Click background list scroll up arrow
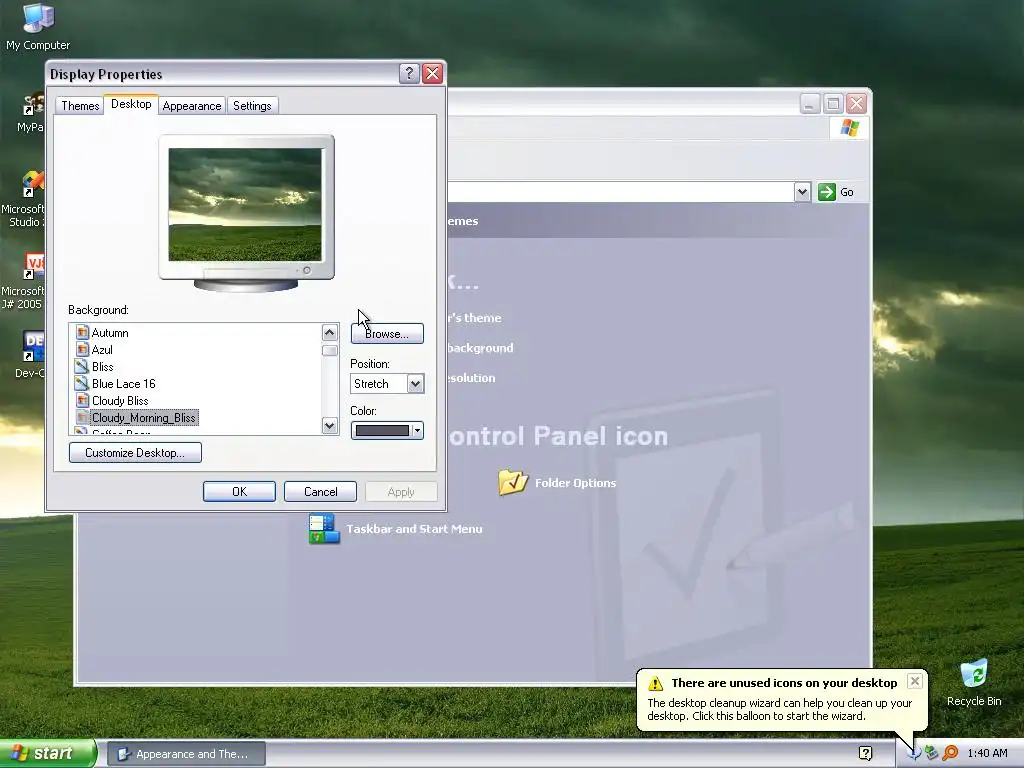 [330, 332]
